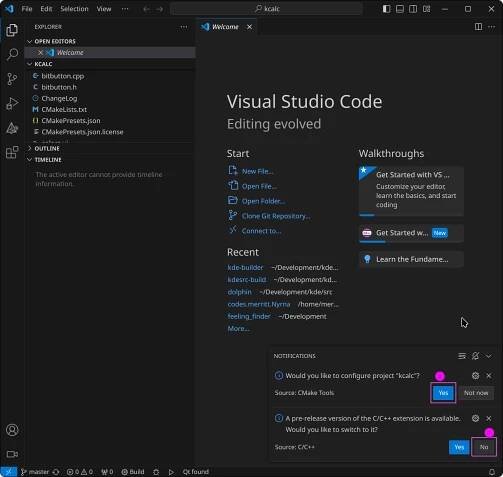This screenshot has height=477, width=503.
Task: Open the Source Control view
Action: (x=12, y=79)
